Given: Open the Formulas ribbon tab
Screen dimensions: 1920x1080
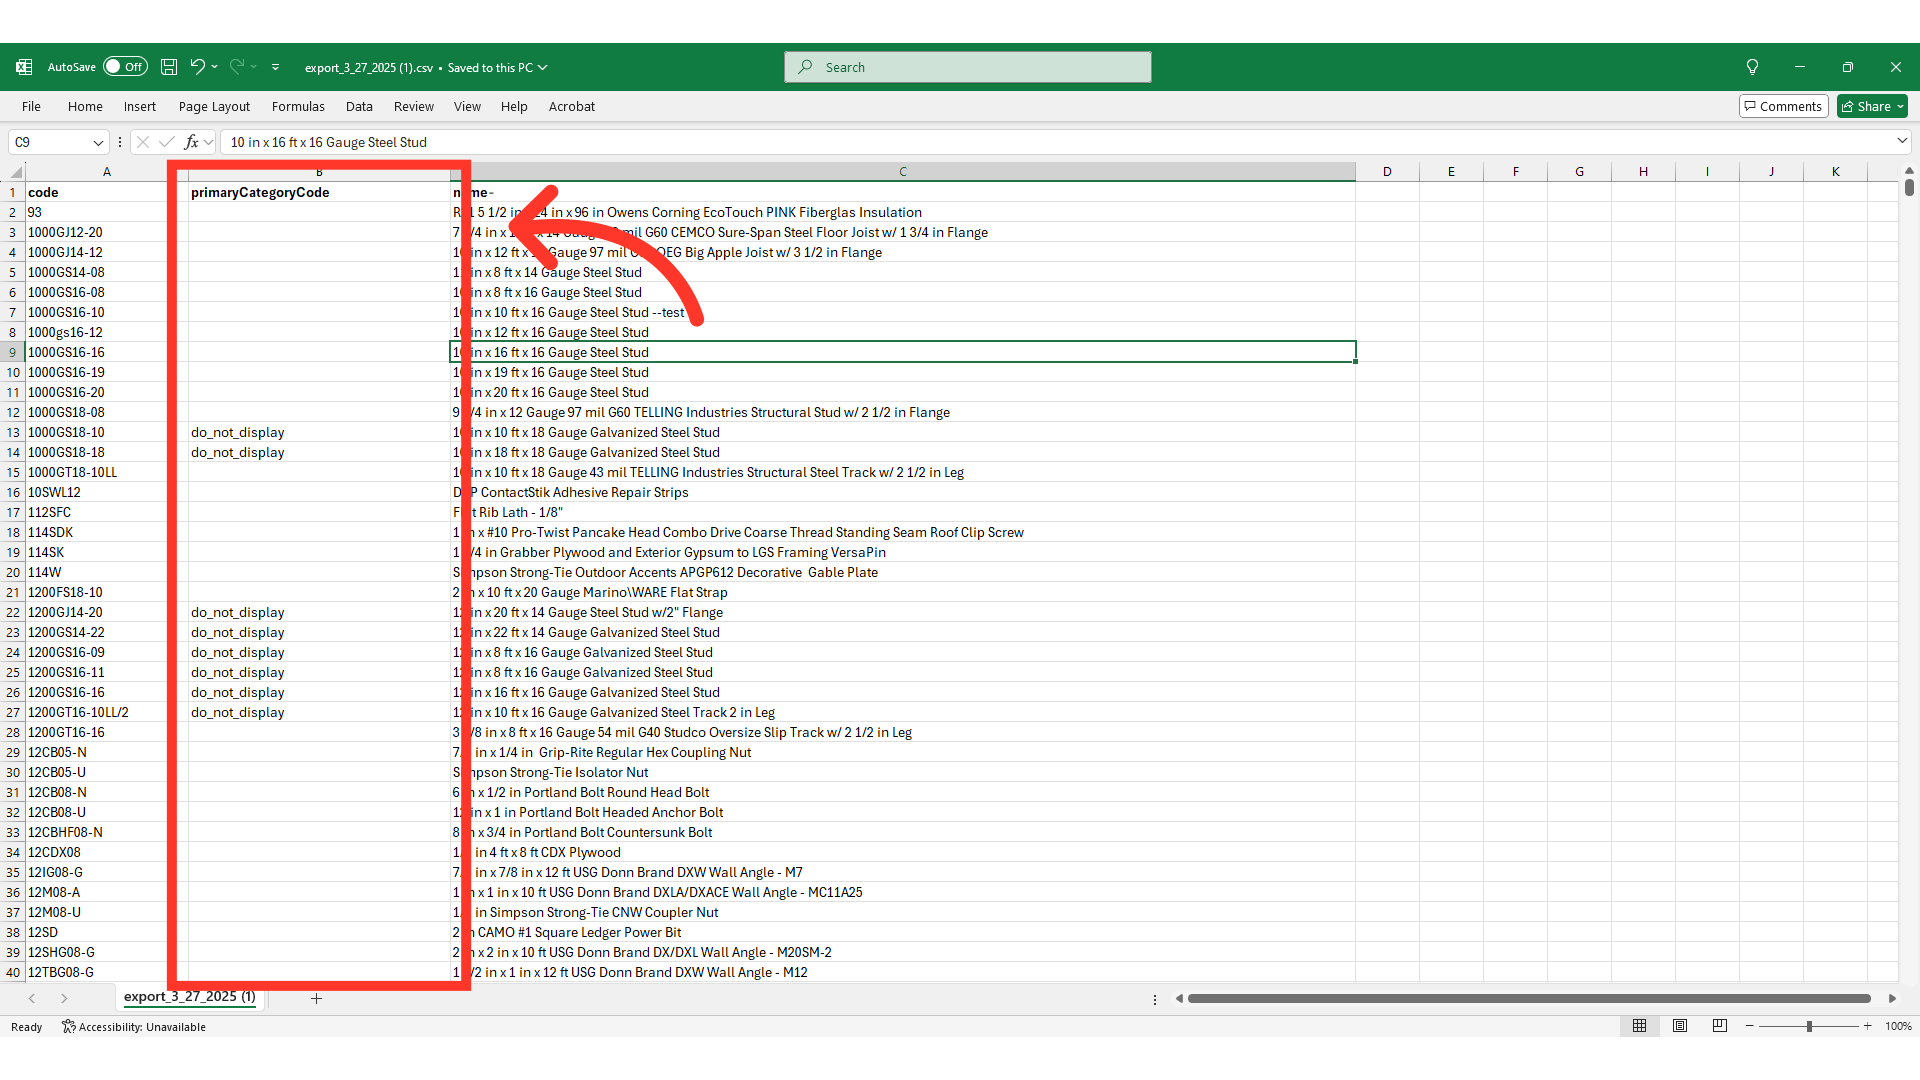Looking at the screenshot, I should (298, 106).
